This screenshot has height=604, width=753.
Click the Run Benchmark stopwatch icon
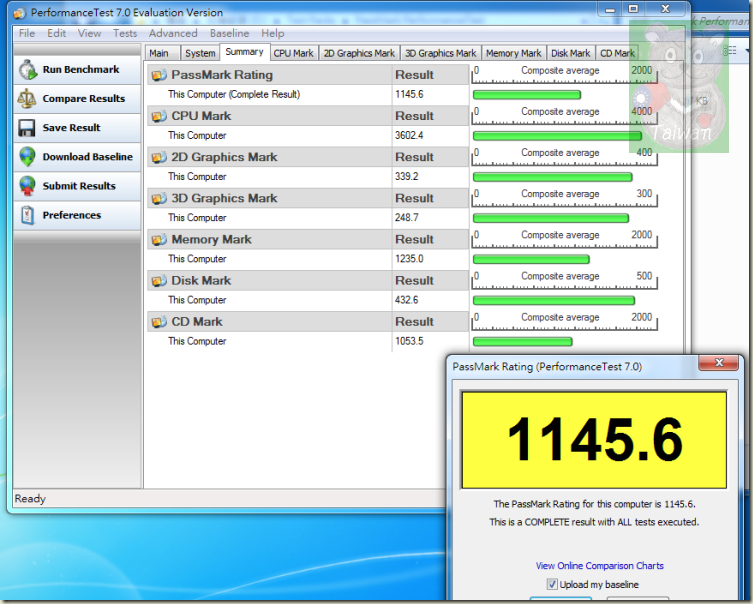[x=28, y=70]
